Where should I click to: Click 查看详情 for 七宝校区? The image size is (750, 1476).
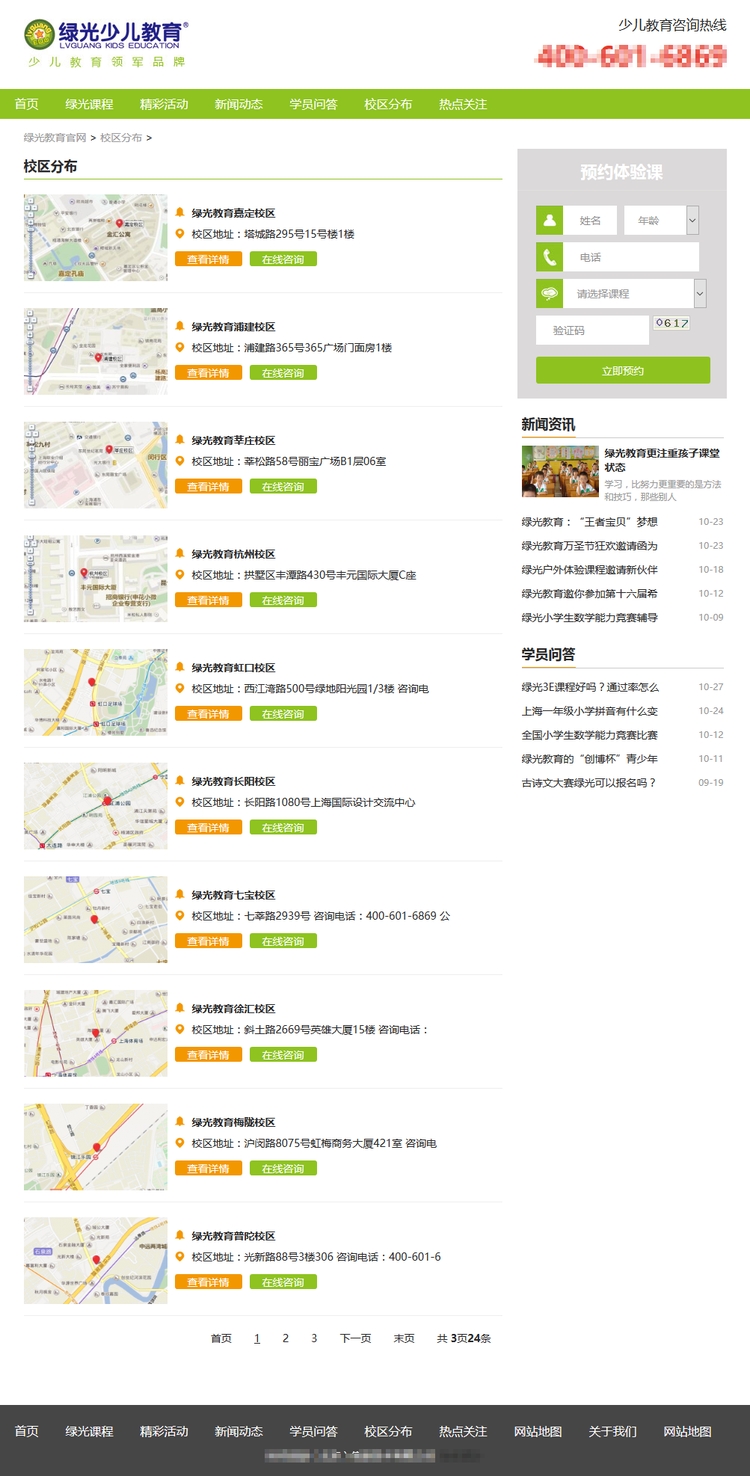pos(208,941)
